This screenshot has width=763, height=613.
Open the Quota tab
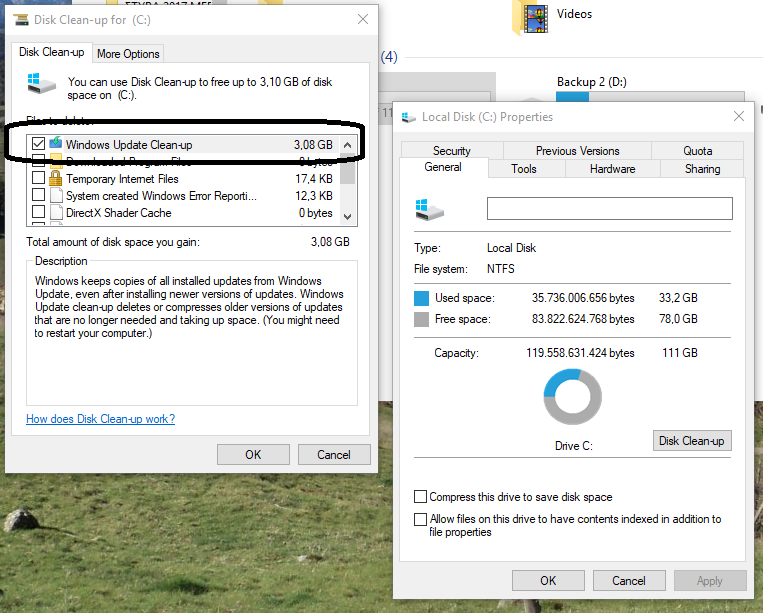click(697, 151)
